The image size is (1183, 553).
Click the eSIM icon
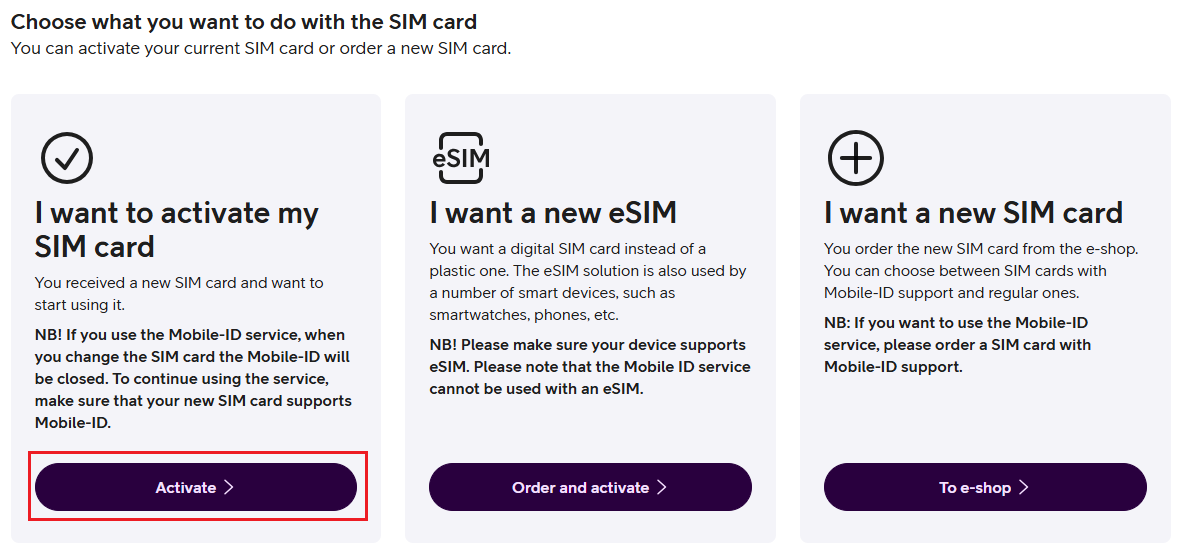[460, 158]
